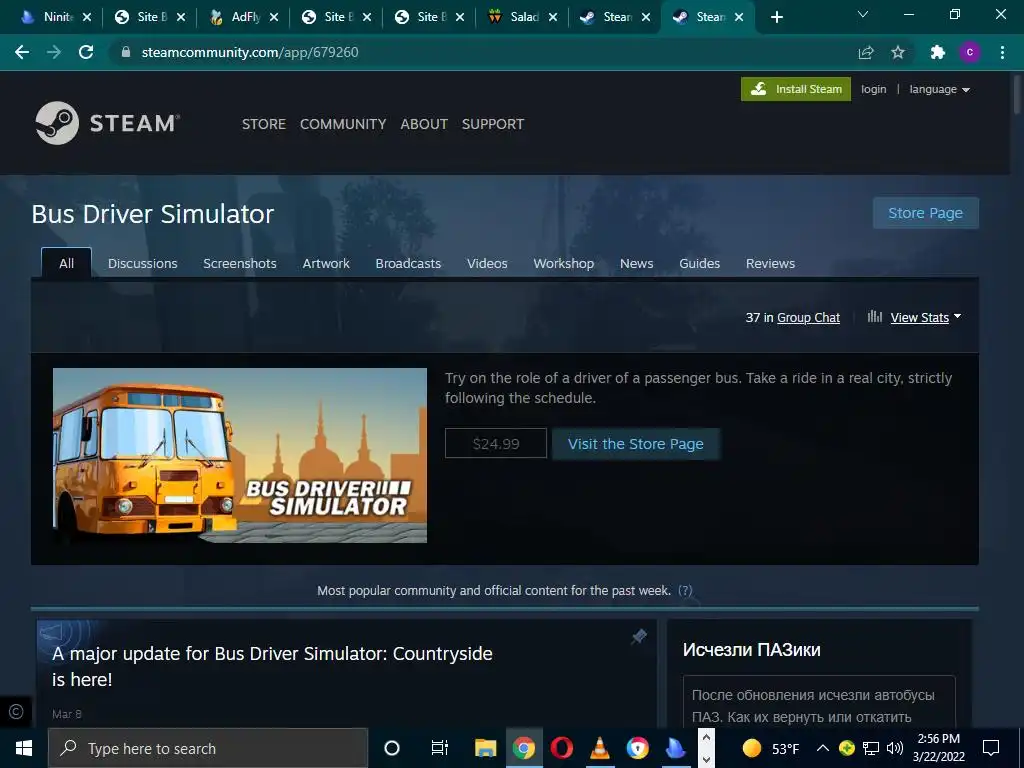
Task: Open the Chrome extensions puzzle icon
Action: click(938, 52)
